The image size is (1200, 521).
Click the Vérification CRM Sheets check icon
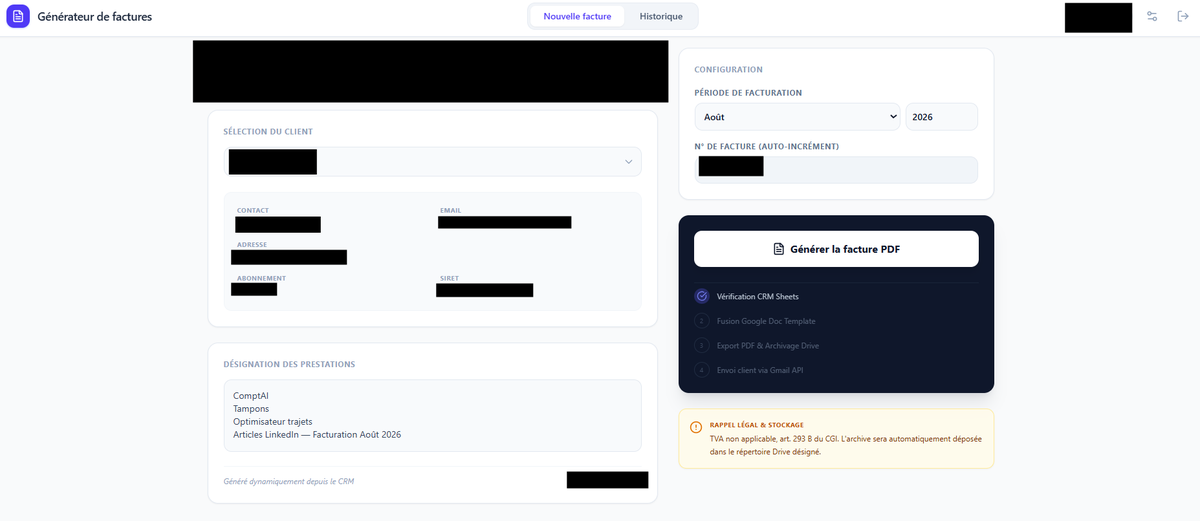702,296
